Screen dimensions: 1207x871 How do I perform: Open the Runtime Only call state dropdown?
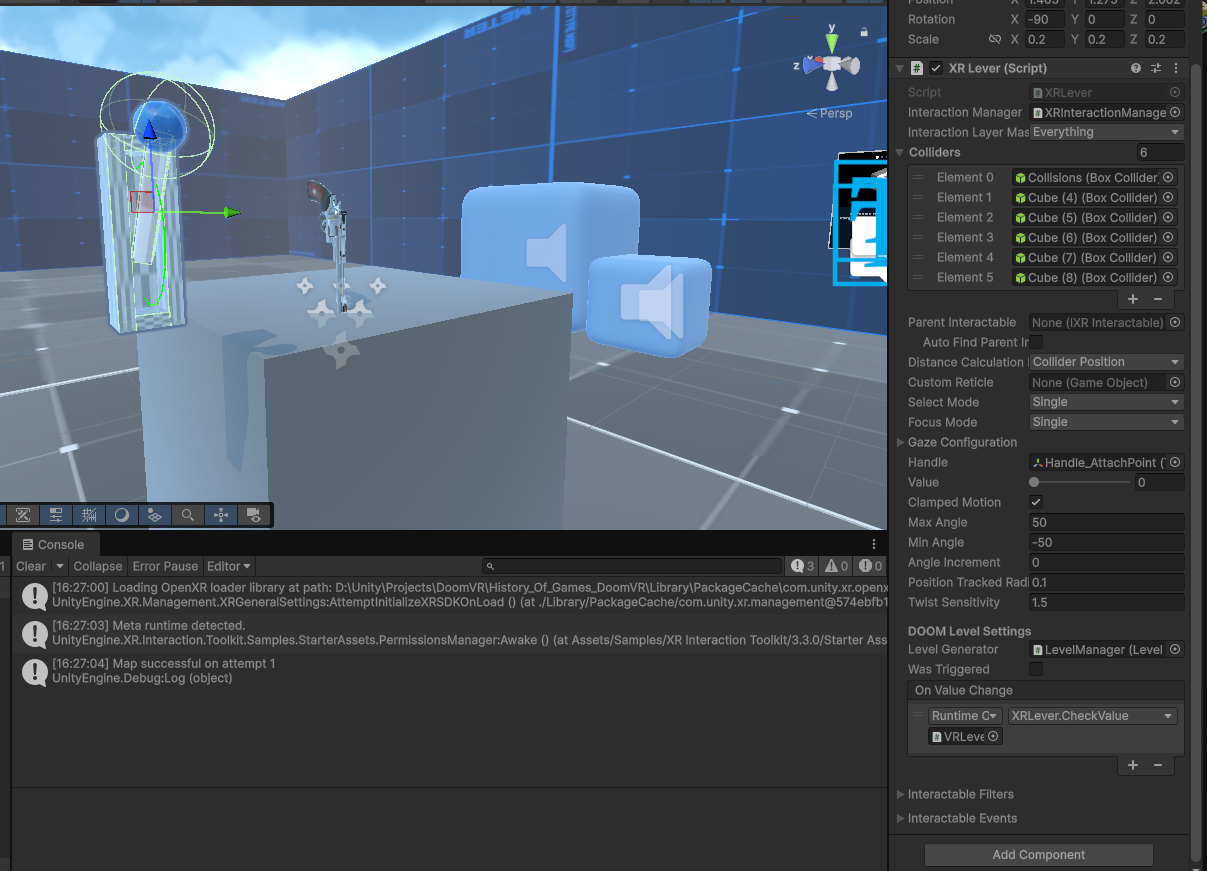966,716
